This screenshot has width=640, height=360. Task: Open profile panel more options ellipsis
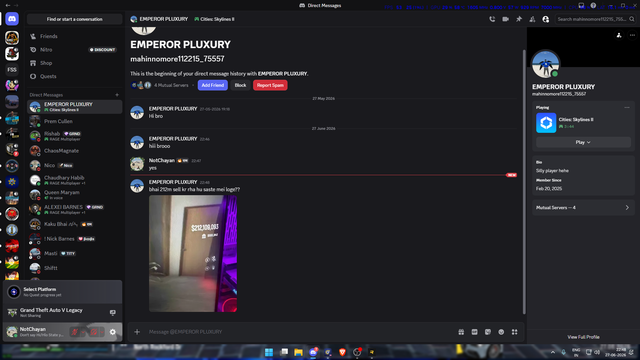tap(632, 36)
